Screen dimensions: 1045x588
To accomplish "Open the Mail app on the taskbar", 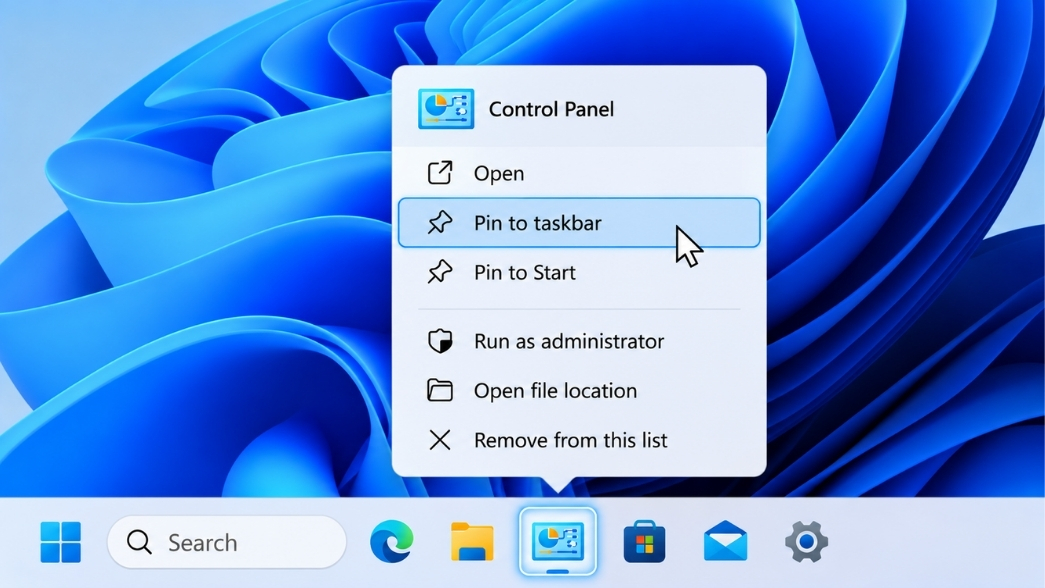I will (725, 541).
